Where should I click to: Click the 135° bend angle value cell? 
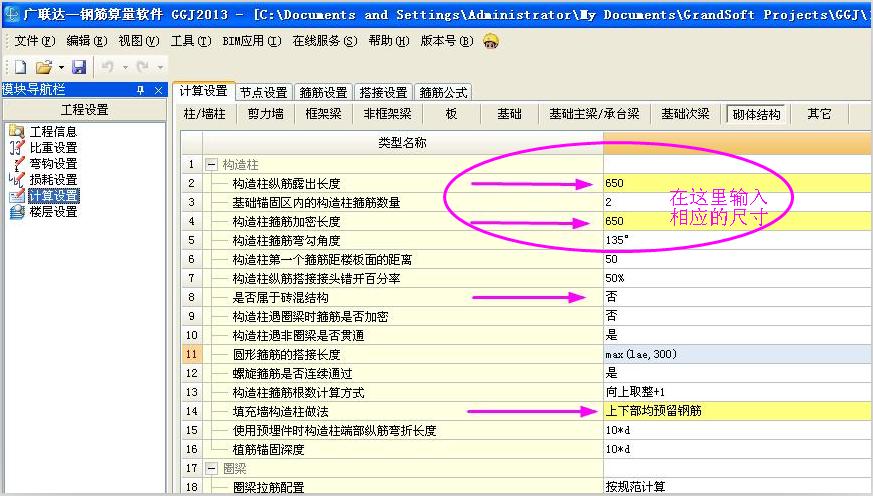[738, 240]
